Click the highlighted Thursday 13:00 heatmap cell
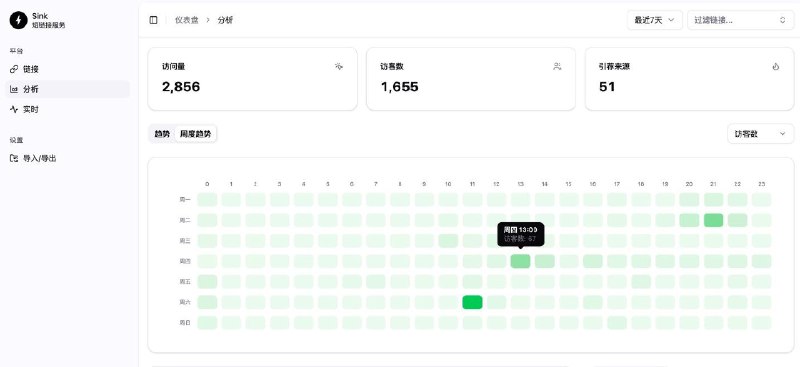 [520, 261]
